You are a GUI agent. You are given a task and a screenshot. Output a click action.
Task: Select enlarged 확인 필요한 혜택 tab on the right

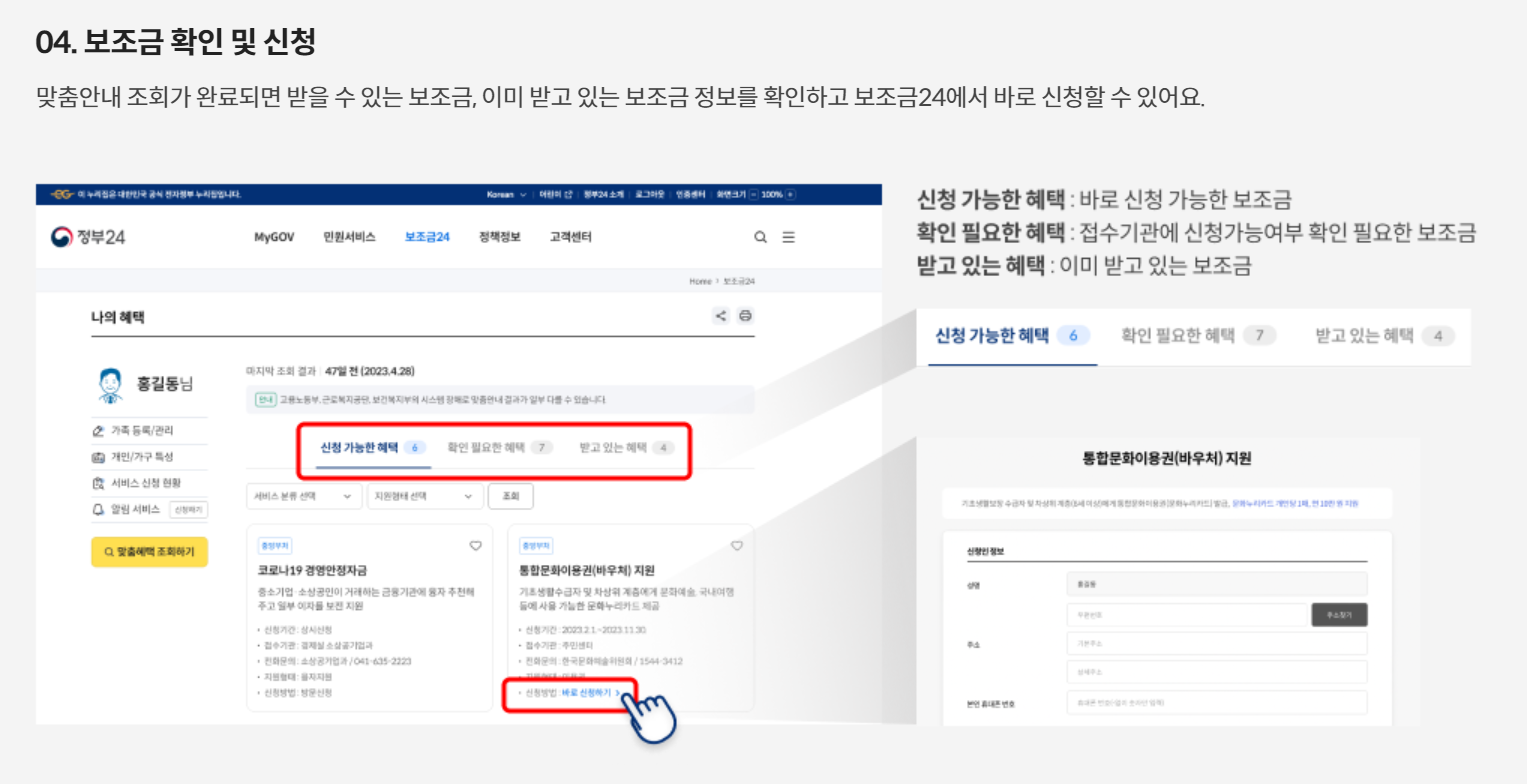[1199, 336]
